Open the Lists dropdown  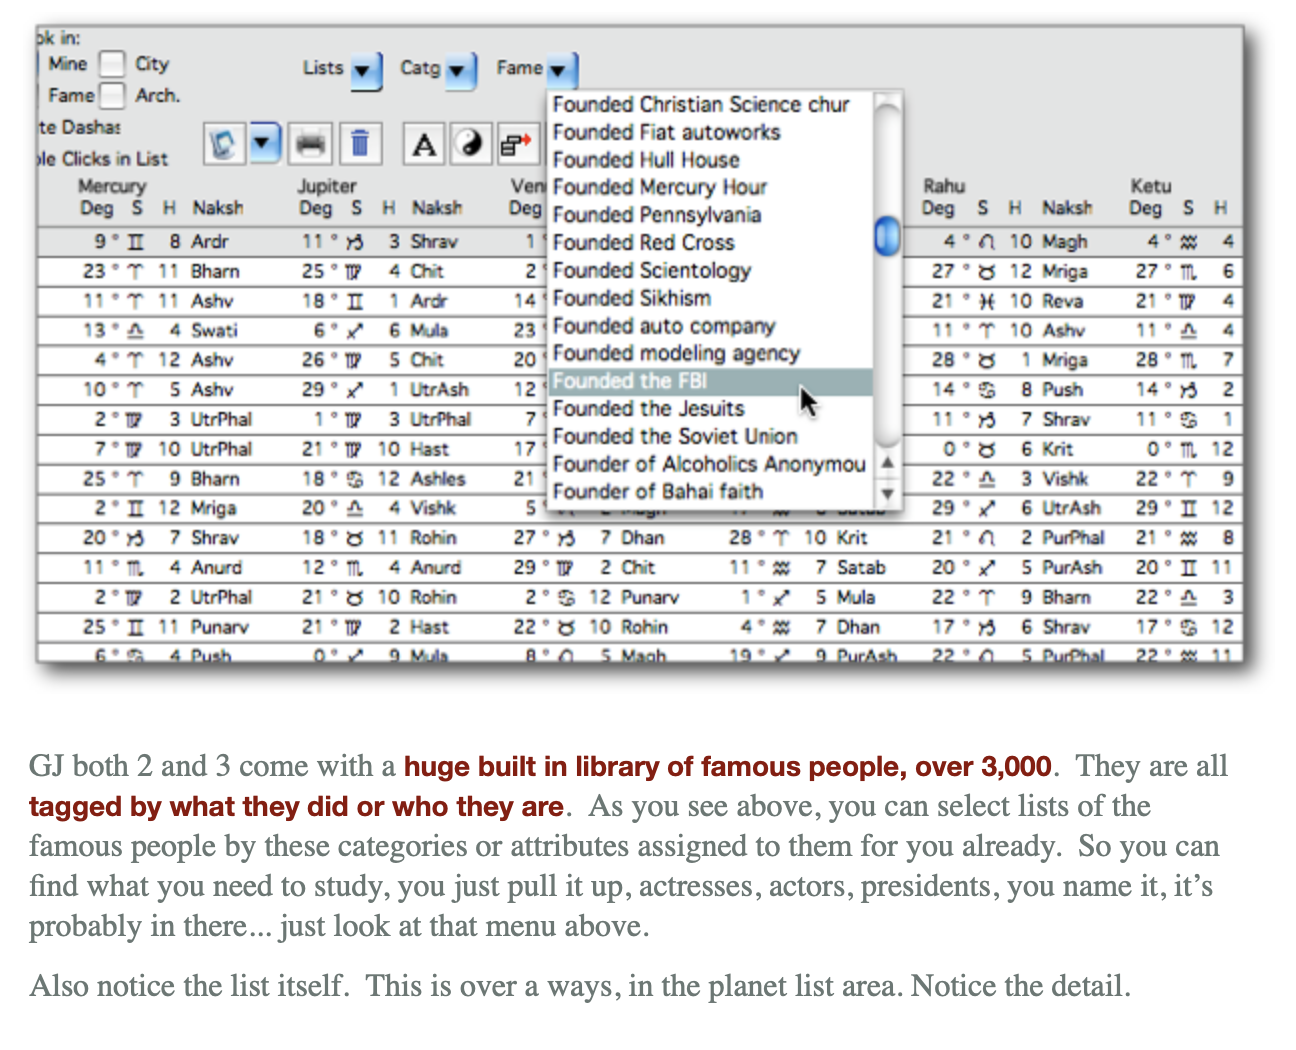click(365, 70)
